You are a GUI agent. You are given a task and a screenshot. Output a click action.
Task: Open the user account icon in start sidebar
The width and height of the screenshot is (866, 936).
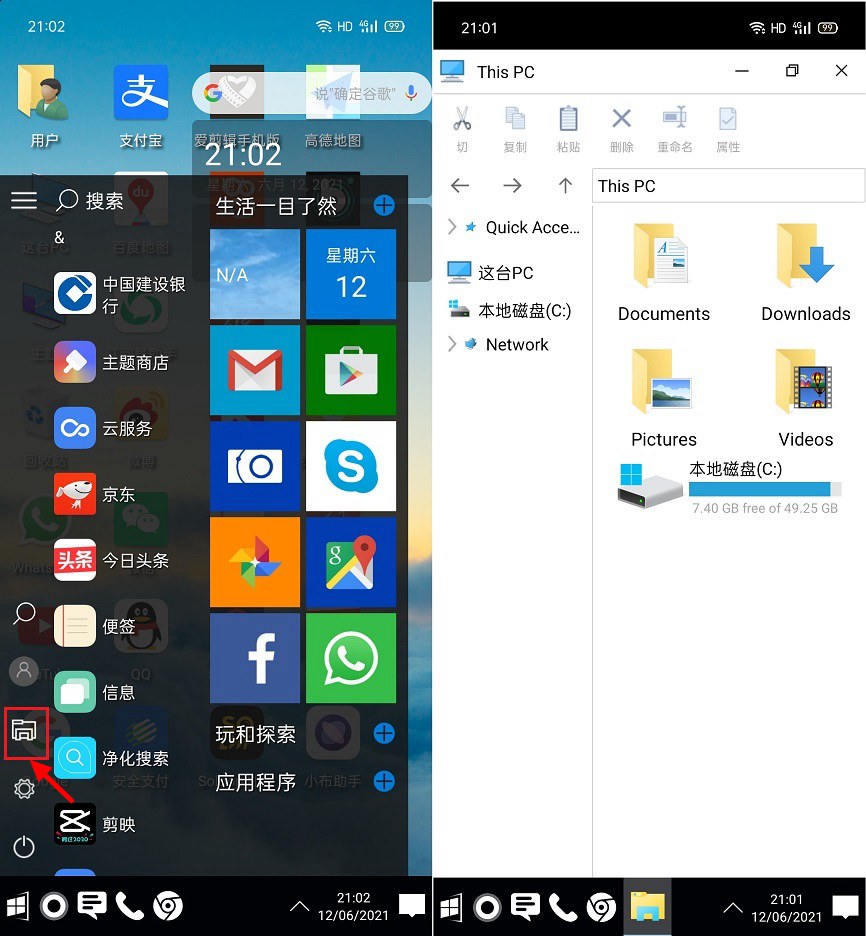pos(24,670)
